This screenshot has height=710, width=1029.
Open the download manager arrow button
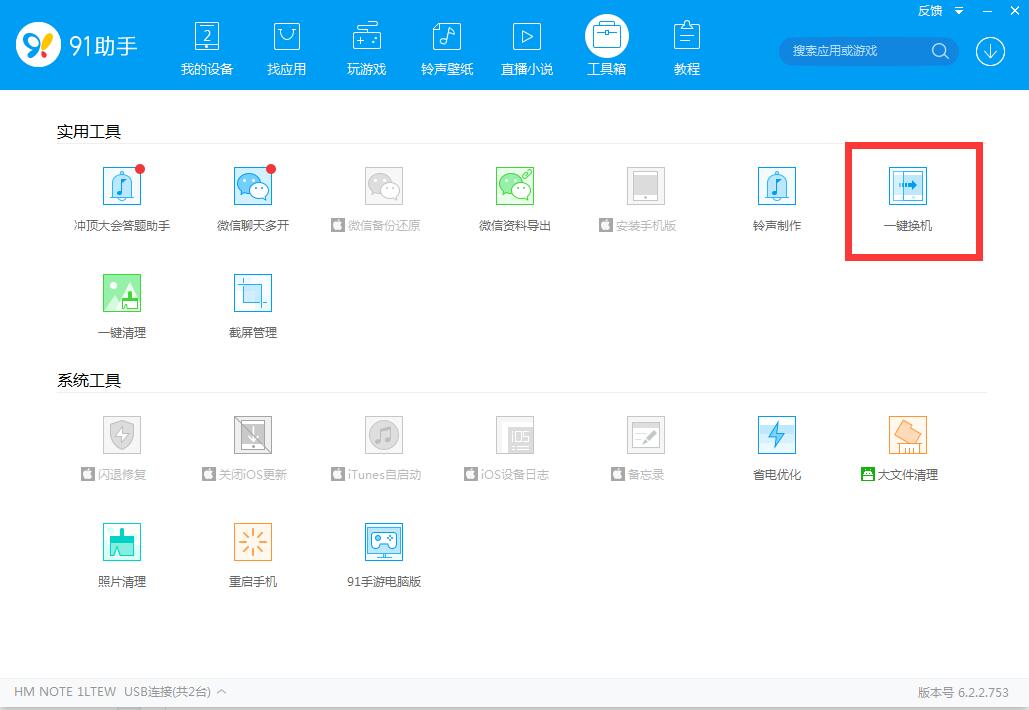[x=990, y=51]
